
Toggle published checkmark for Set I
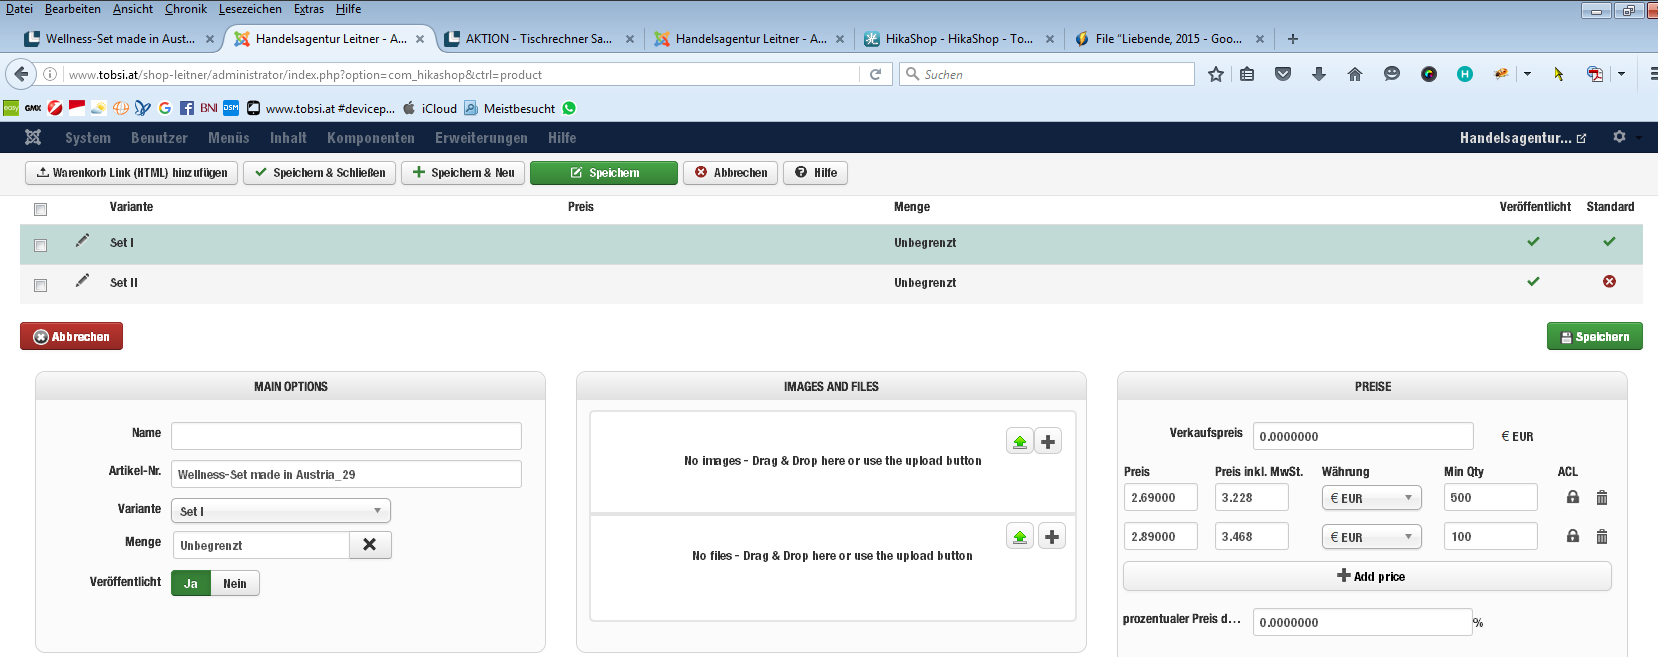(1533, 241)
